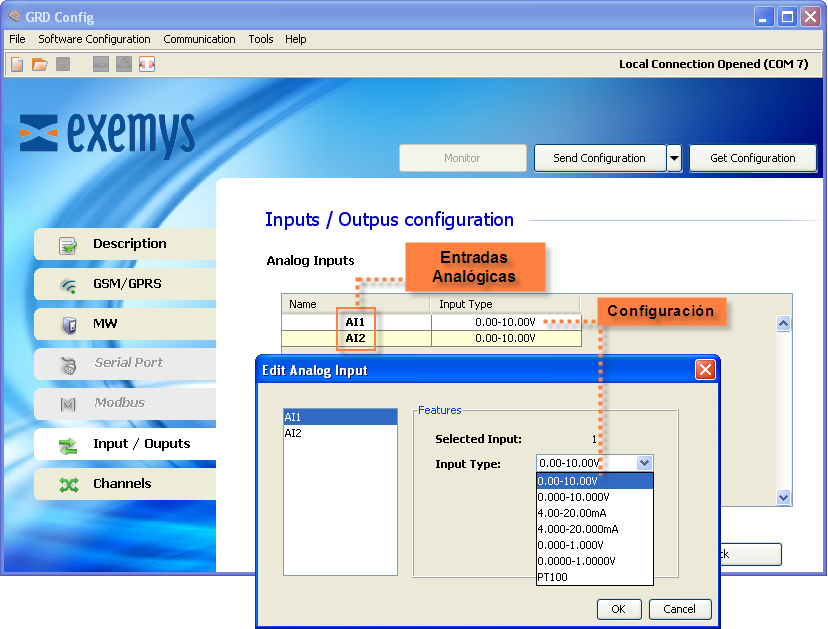Click the Modbus M icon in sidebar
This screenshot has height=629, width=828.
pos(68,404)
